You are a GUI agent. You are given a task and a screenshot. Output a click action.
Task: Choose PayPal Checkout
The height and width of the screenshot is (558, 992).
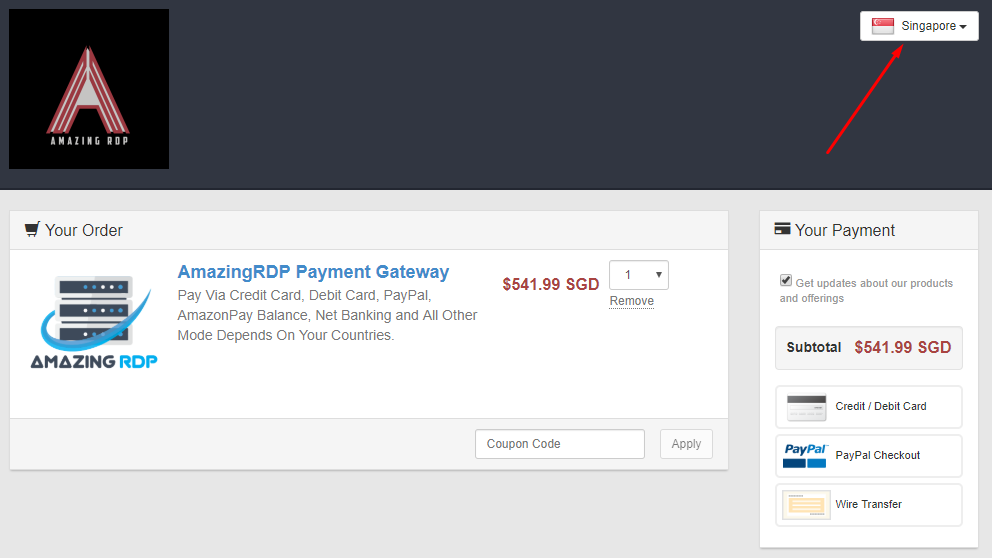click(x=877, y=456)
